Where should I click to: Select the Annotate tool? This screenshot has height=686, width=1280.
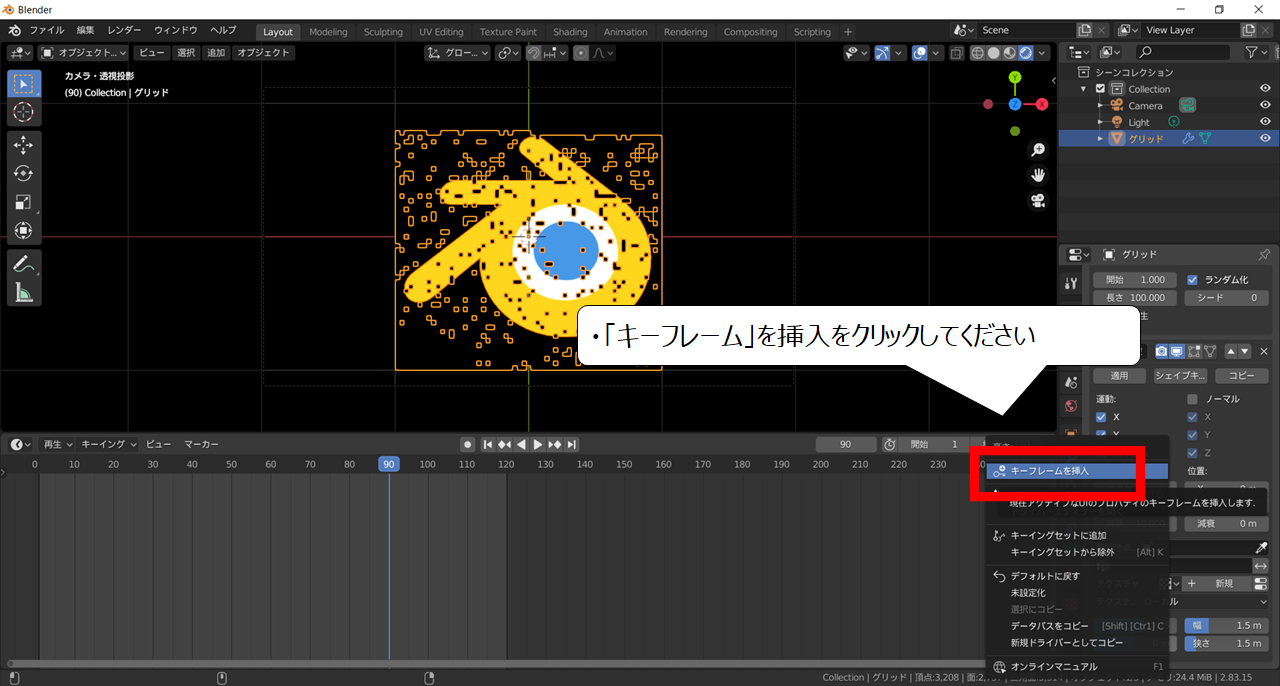(x=23, y=264)
